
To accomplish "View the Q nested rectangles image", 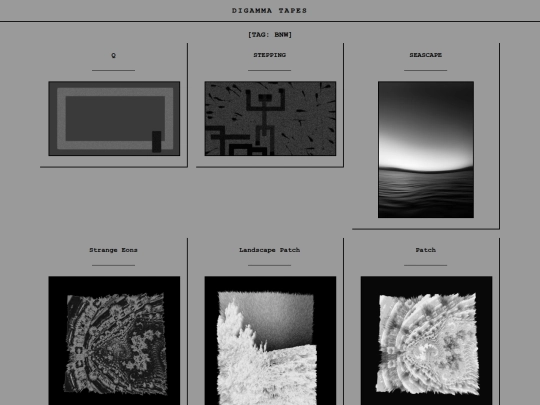I will click(x=114, y=118).
